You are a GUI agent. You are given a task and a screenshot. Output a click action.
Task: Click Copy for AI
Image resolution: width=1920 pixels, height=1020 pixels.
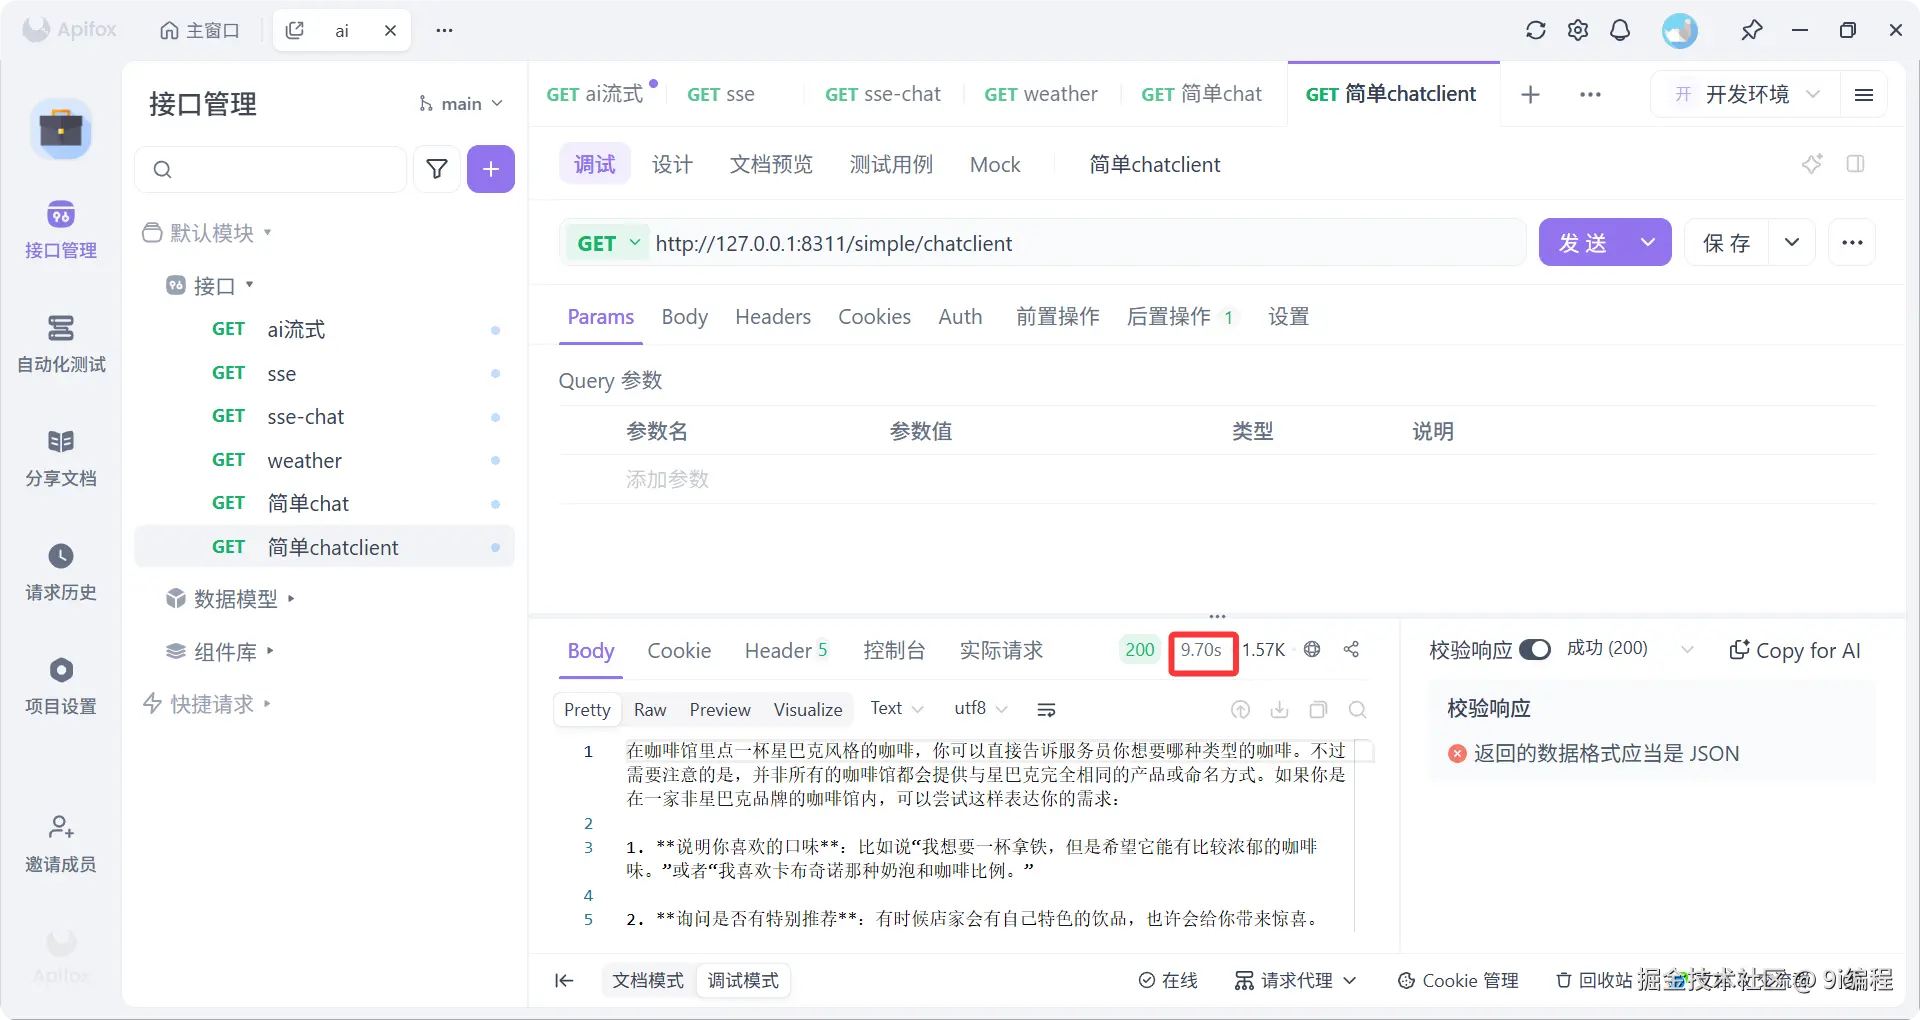tap(1795, 650)
